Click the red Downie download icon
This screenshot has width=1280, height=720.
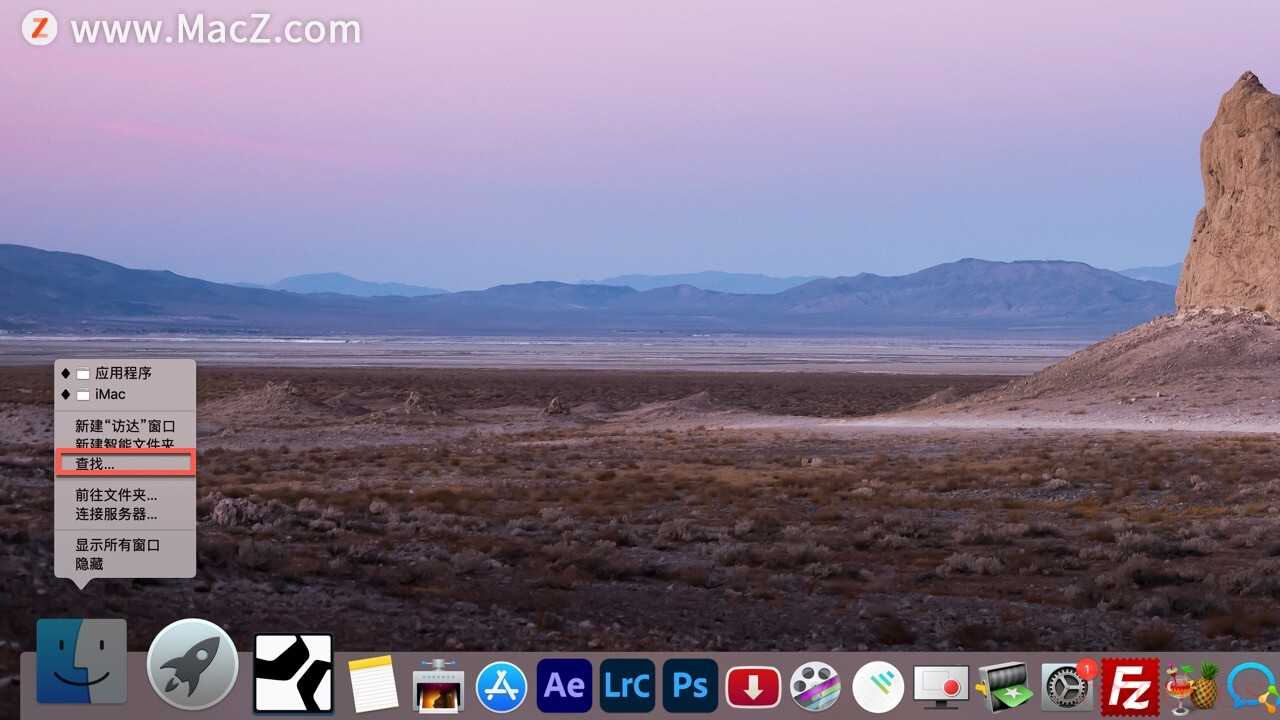pyautogui.click(x=753, y=687)
